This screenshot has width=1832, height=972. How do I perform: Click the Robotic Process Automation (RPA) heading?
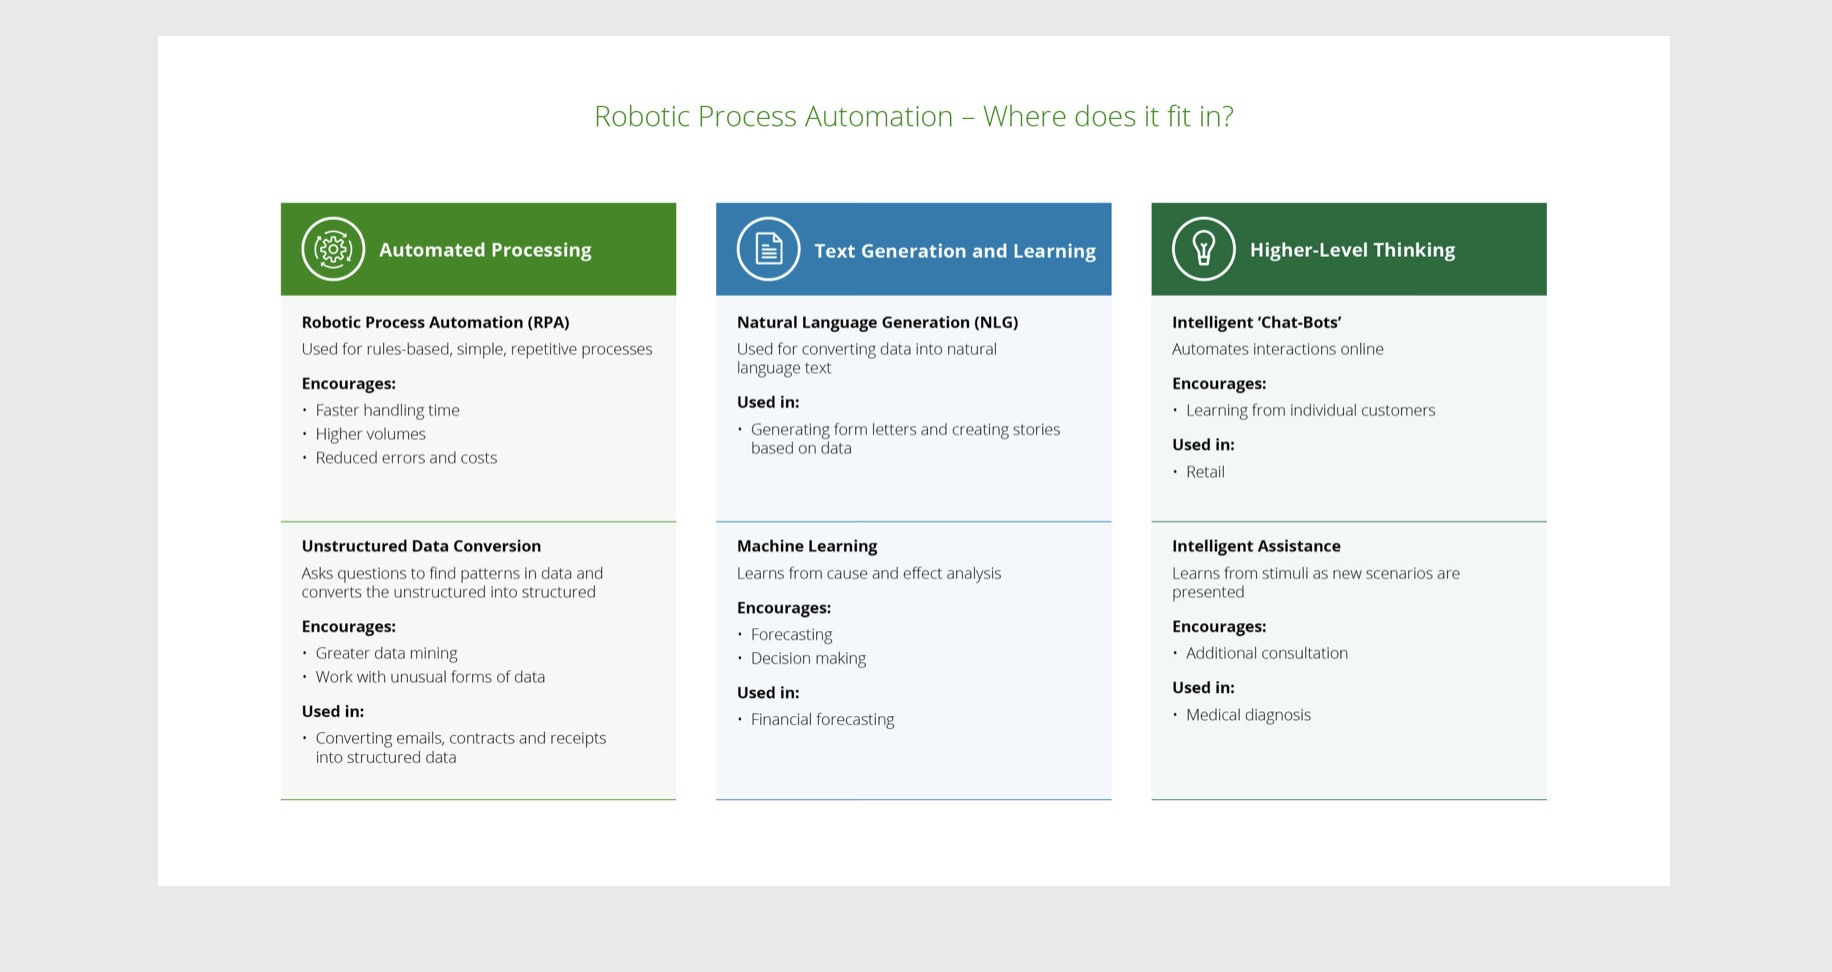tap(436, 322)
